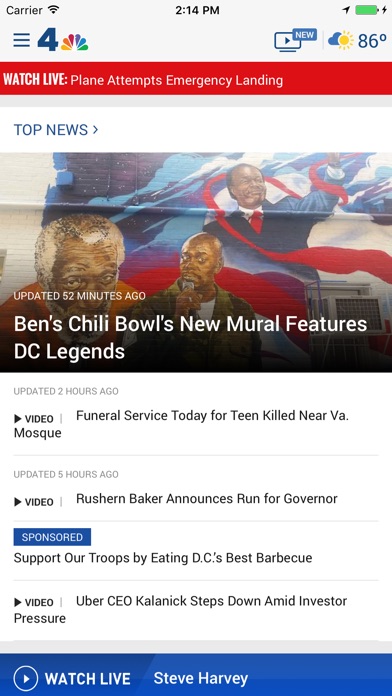Image resolution: width=392 pixels, height=696 pixels.
Task: Open Rushern Baker Announces Run for Governor
Action: coord(207,498)
